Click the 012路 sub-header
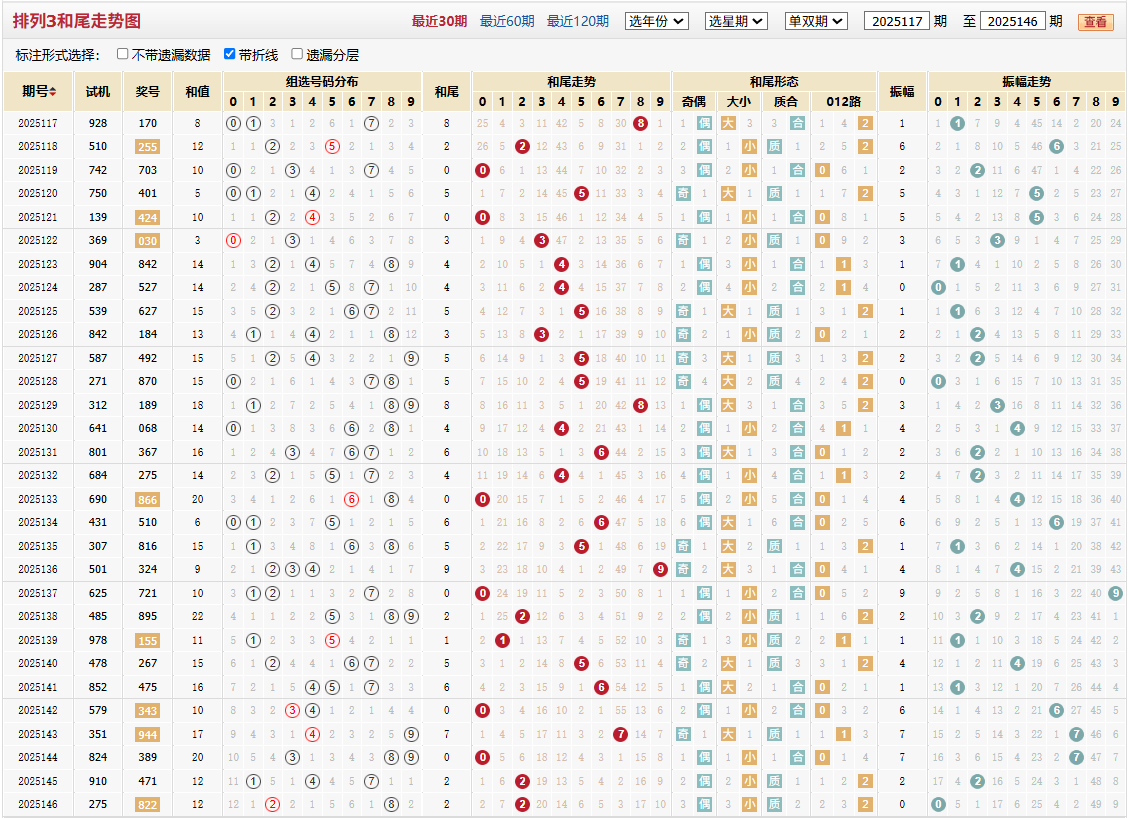The width and height of the screenshot is (1128, 818). click(843, 101)
